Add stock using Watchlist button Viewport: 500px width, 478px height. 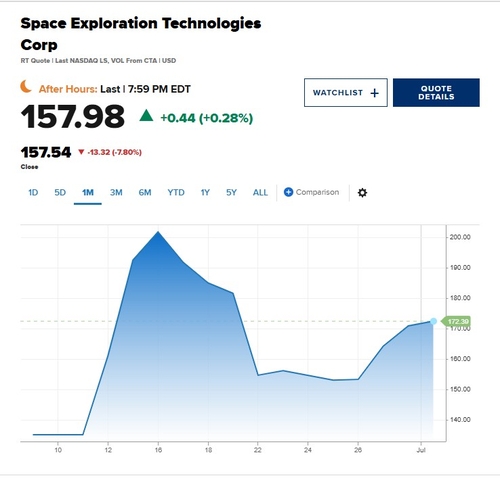[346, 93]
